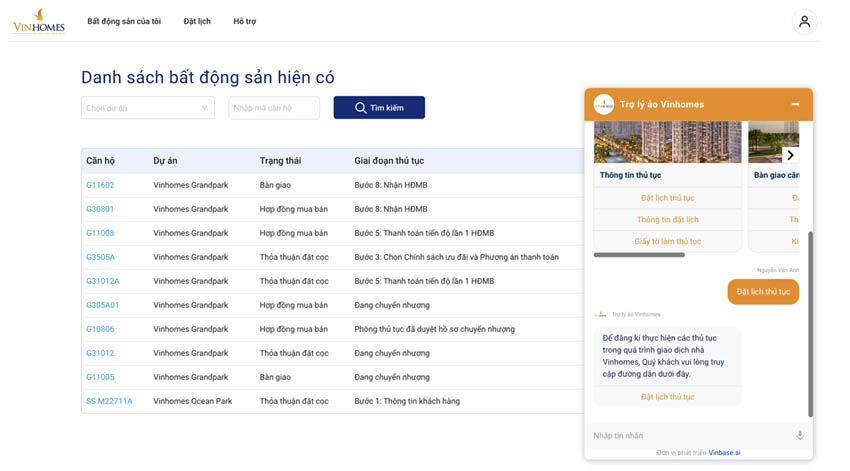The height and width of the screenshot is (471, 850).
Task: Click 'Phòng thủ tục đã duyệt hồ sơ chuyển nhượng'
Action: pos(435,329)
